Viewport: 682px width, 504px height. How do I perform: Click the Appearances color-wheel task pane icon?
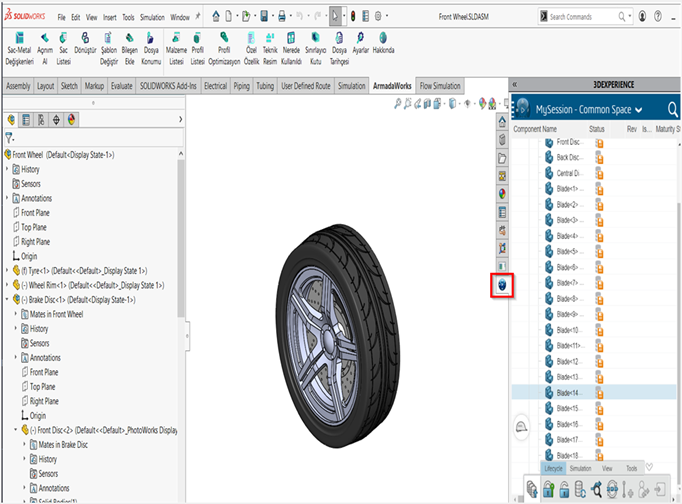click(502, 193)
